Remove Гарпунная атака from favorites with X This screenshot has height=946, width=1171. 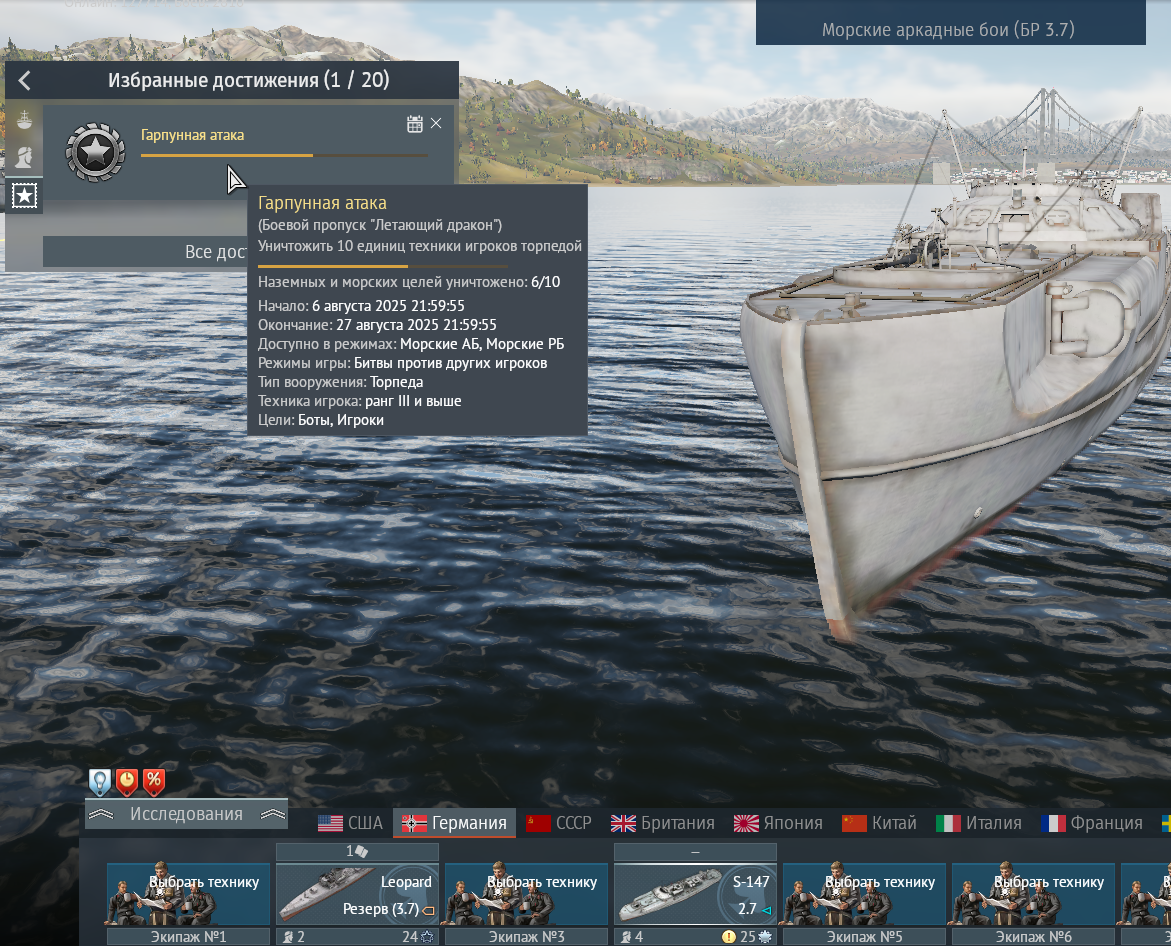(x=436, y=123)
